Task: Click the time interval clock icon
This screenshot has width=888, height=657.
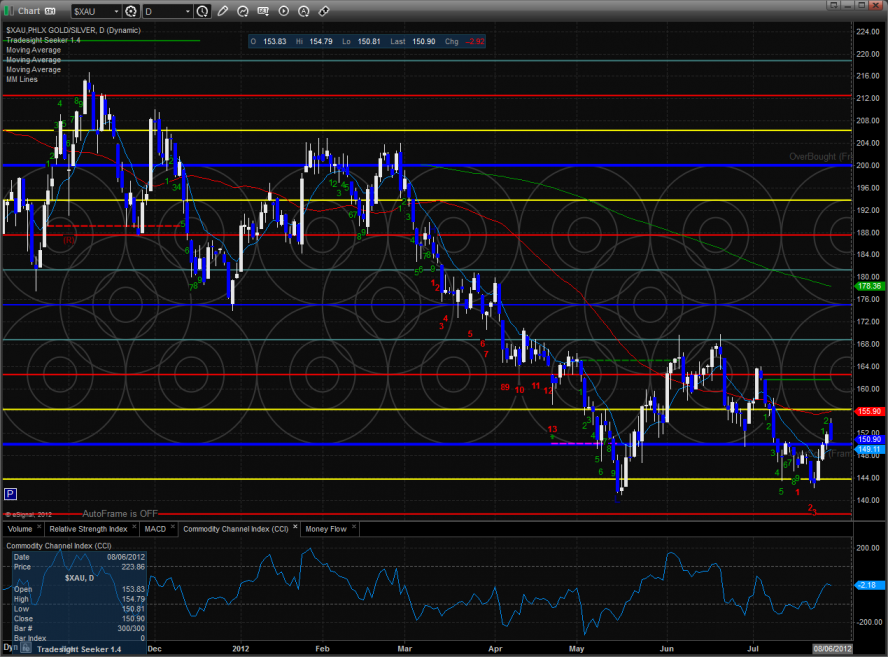Action: point(204,11)
